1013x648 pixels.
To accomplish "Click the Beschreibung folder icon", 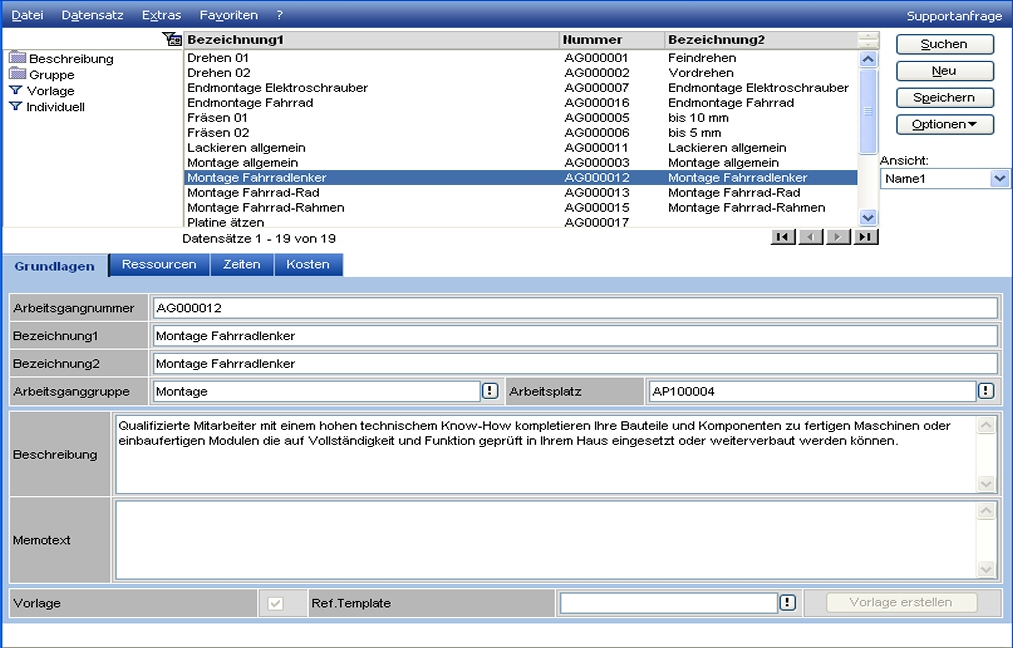I will tap(17, 58).
